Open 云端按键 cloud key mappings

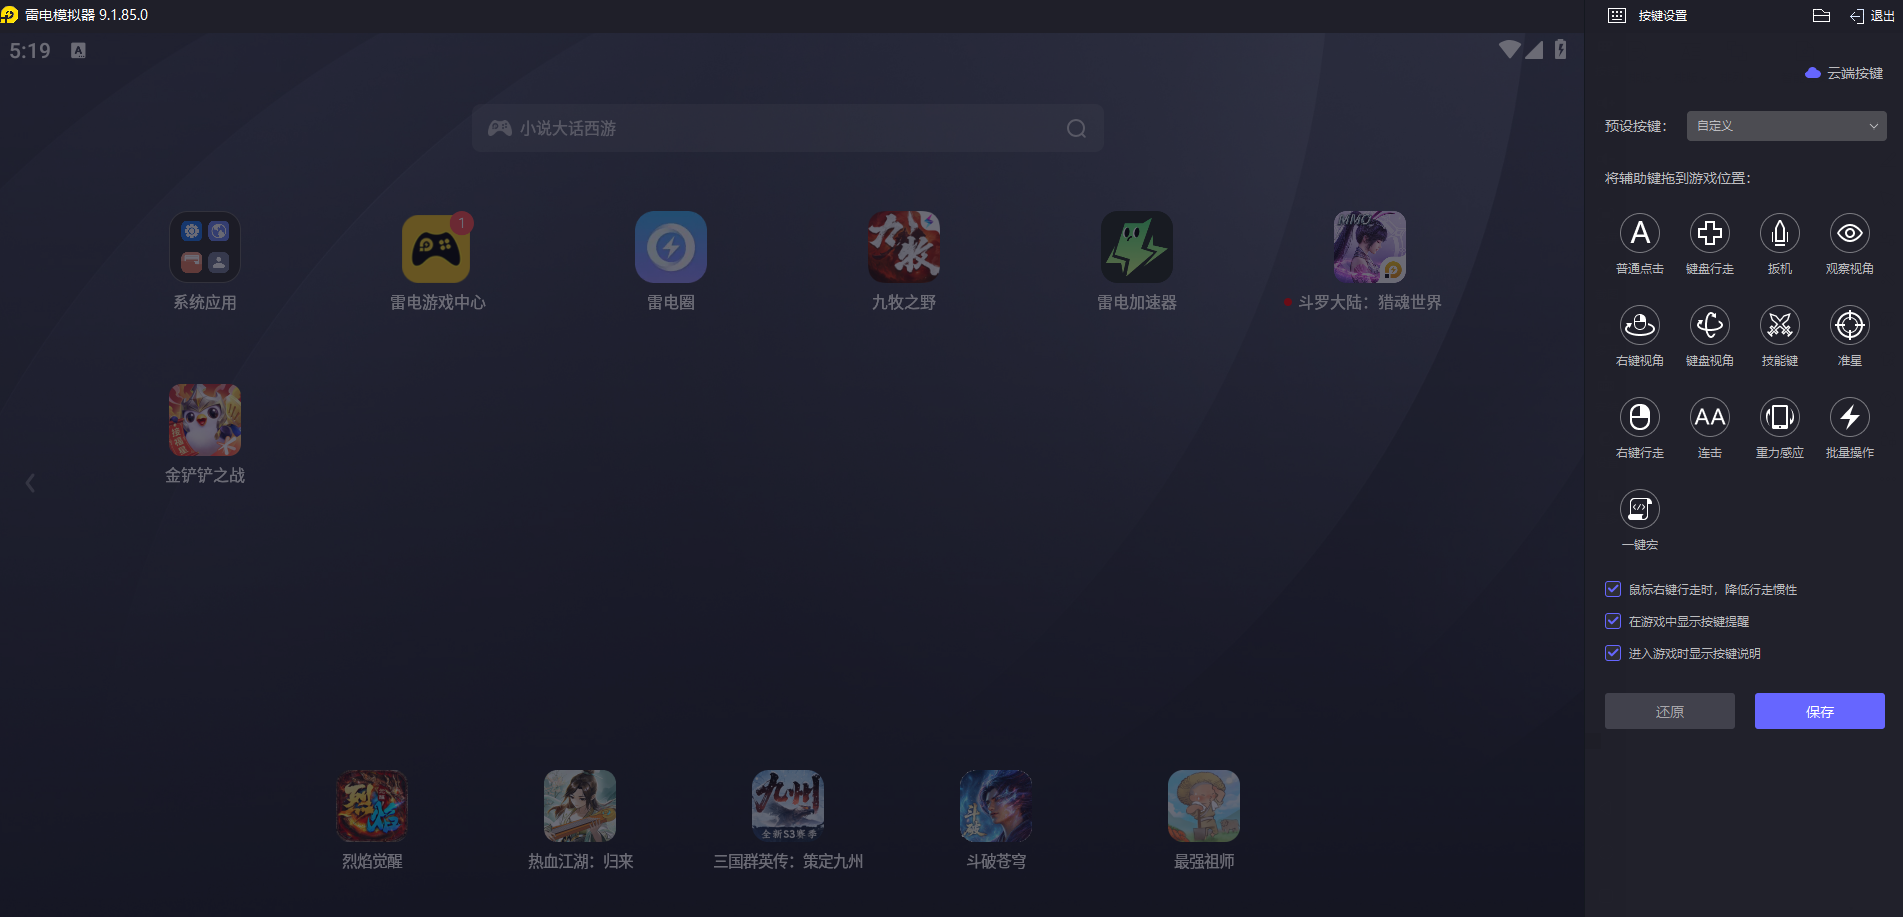pyautogui.click(x=1844, y=73)
